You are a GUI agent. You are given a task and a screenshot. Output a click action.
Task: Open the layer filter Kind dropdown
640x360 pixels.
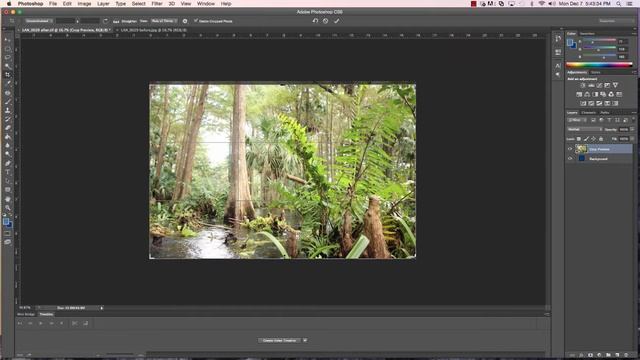(x=577, y=120)
